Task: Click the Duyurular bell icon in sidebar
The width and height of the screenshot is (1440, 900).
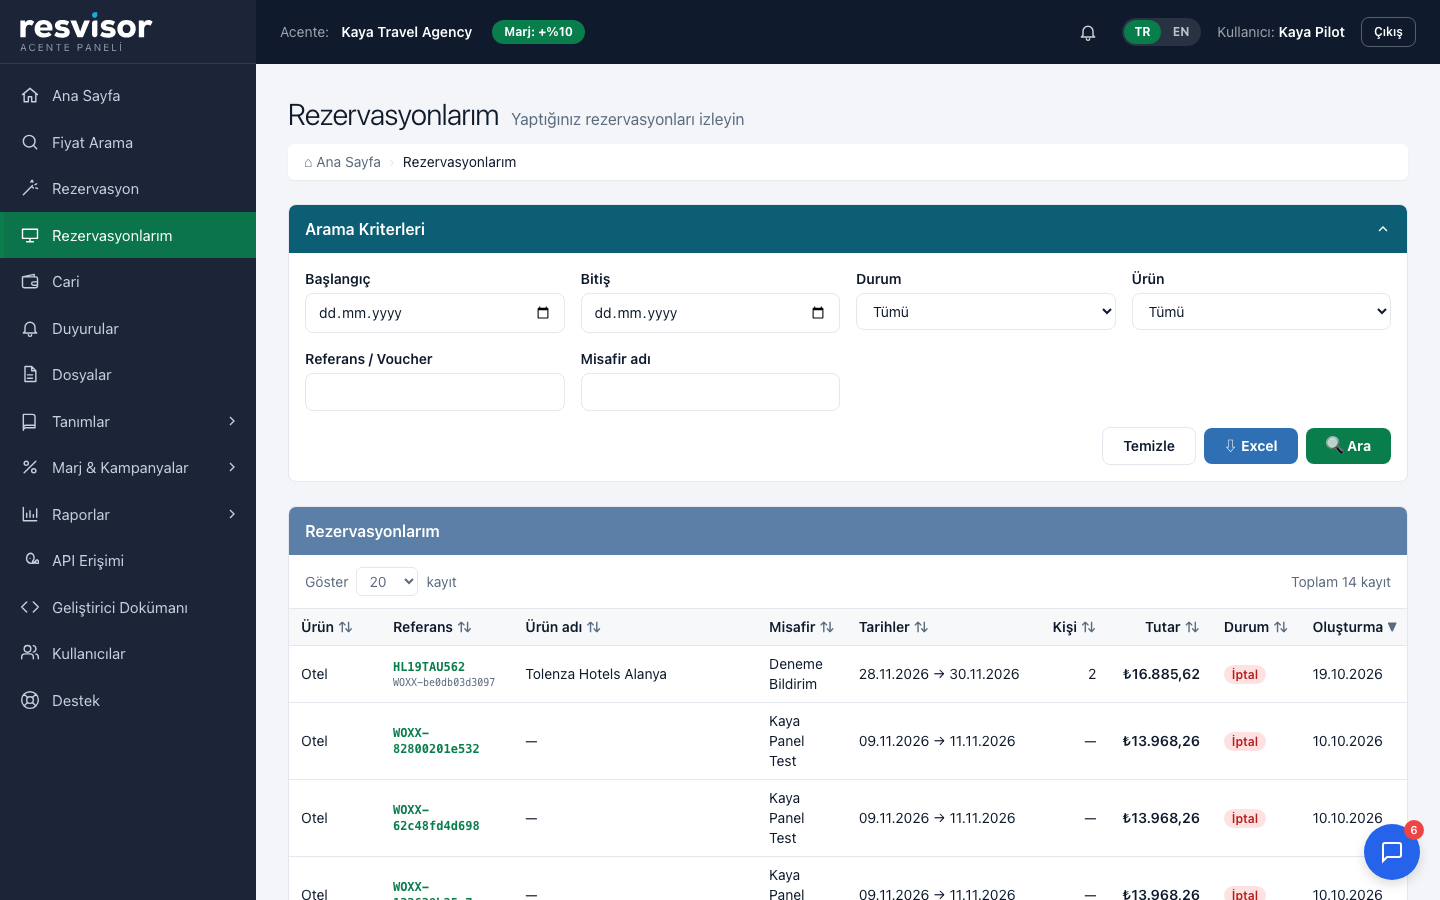Action: tap(31, 328)
